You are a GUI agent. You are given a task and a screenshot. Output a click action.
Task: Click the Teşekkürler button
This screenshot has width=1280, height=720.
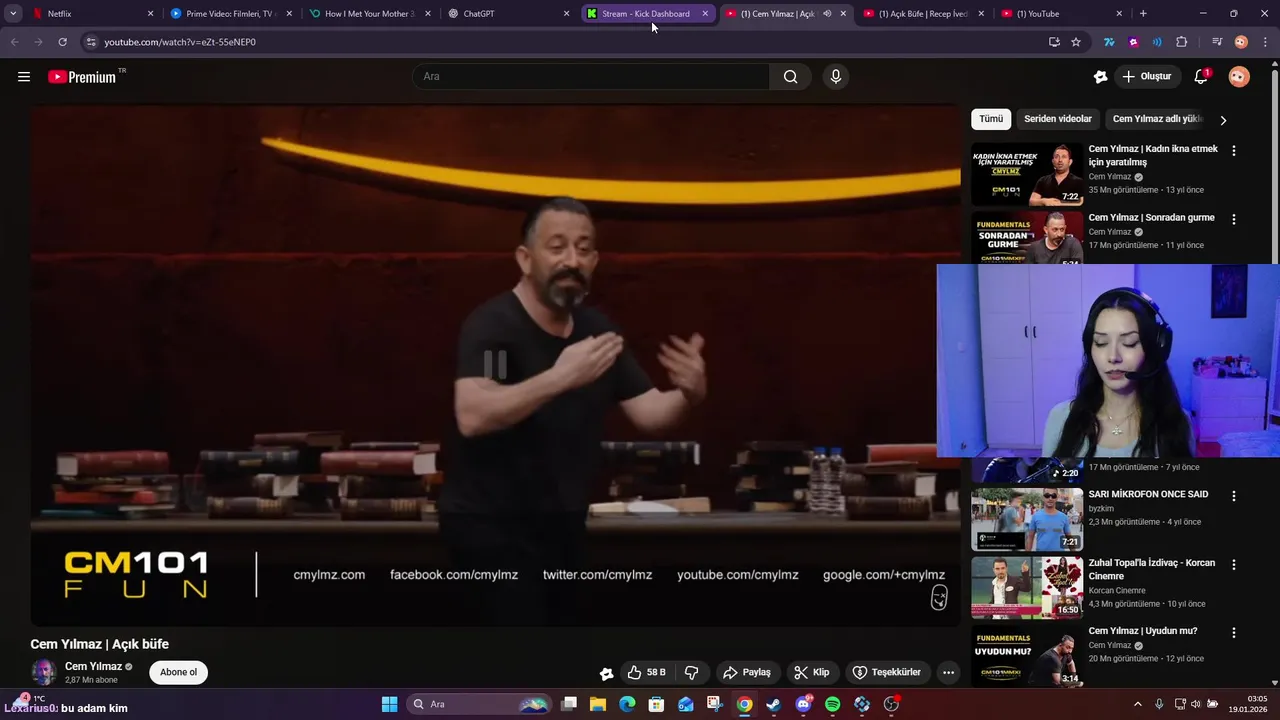click(886, 673)
